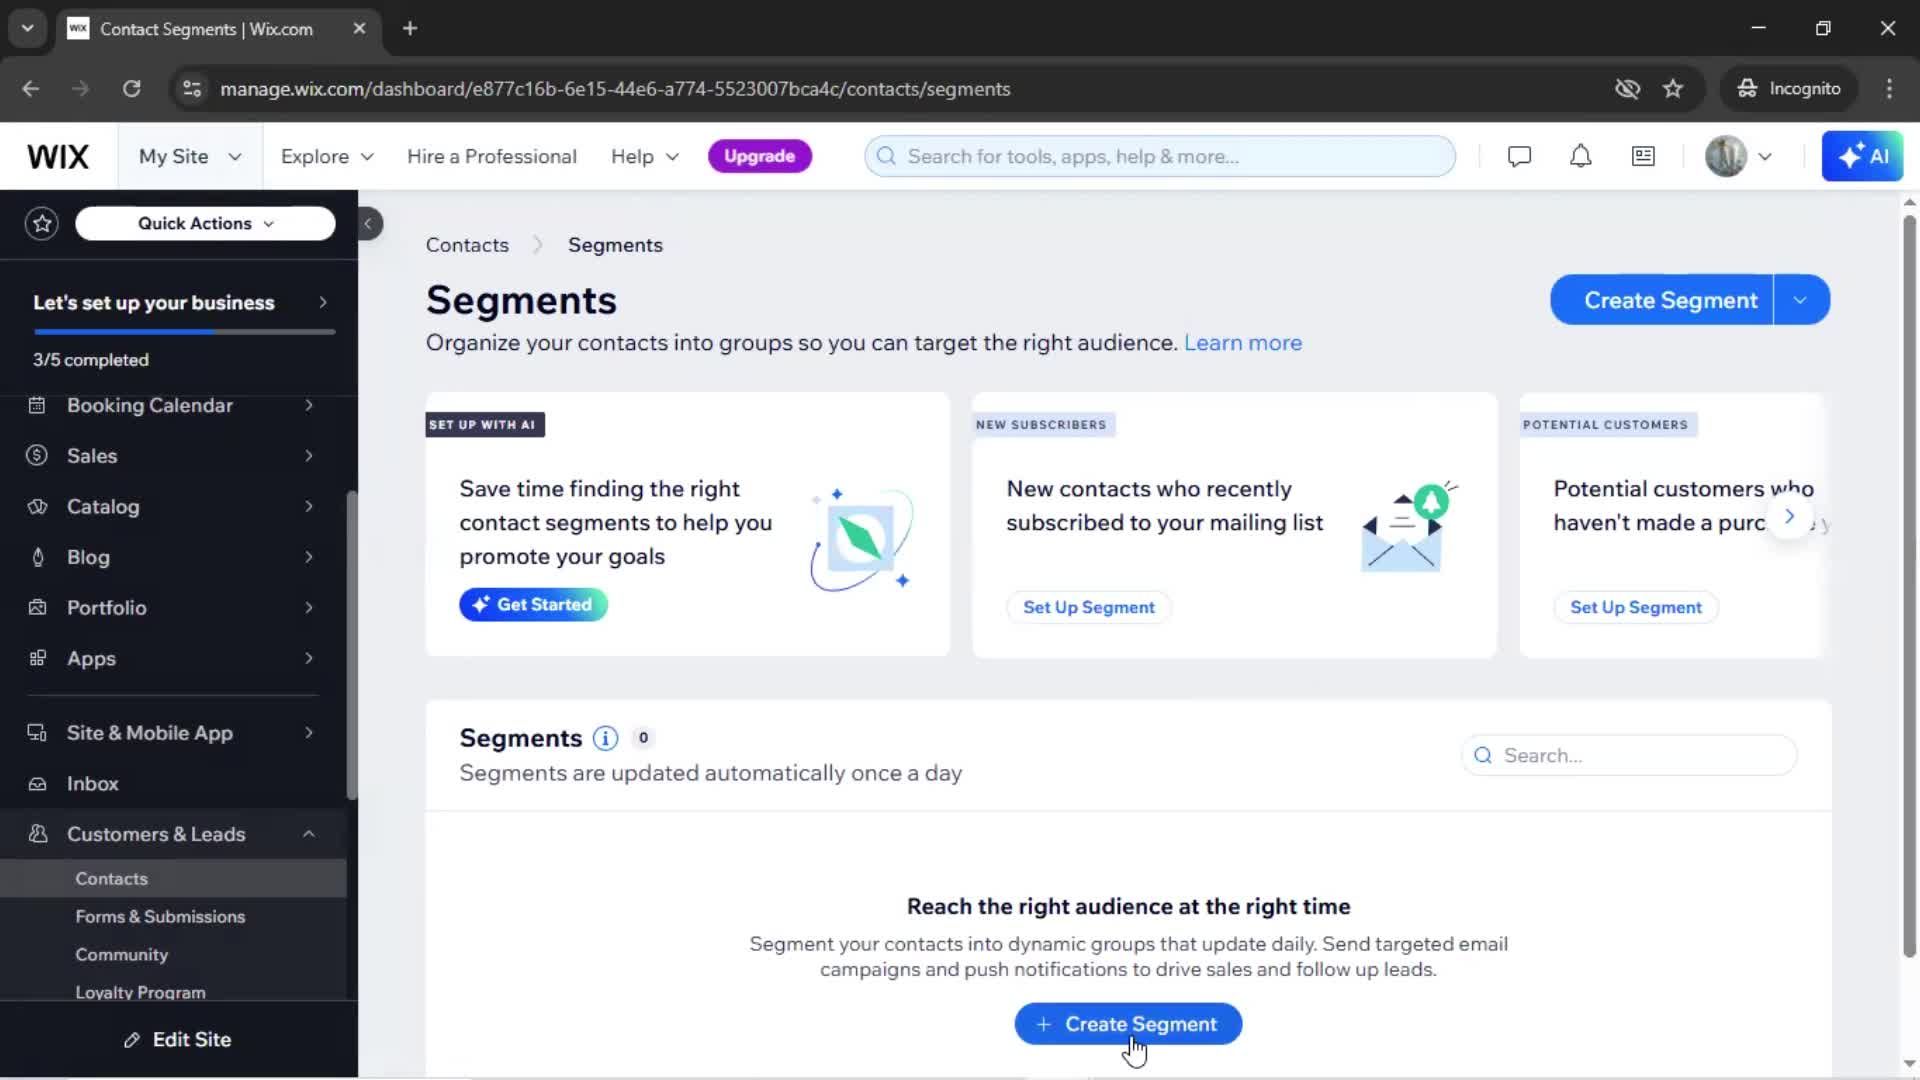Go back with the browser back arrow
This screenshot has height=1080, width=1920.
coord(31,89)
